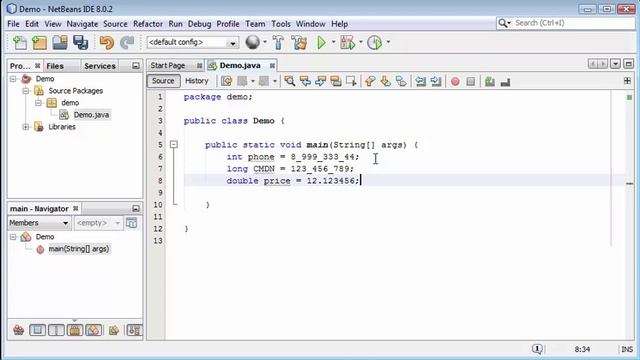
Task: Toggle Show Non-Public Members lock filter
Action: point(75,330)
